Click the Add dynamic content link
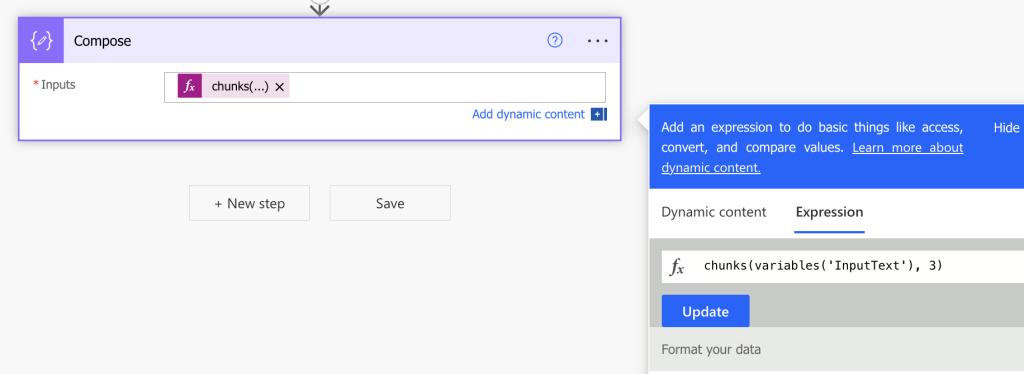 pos(528,114)
